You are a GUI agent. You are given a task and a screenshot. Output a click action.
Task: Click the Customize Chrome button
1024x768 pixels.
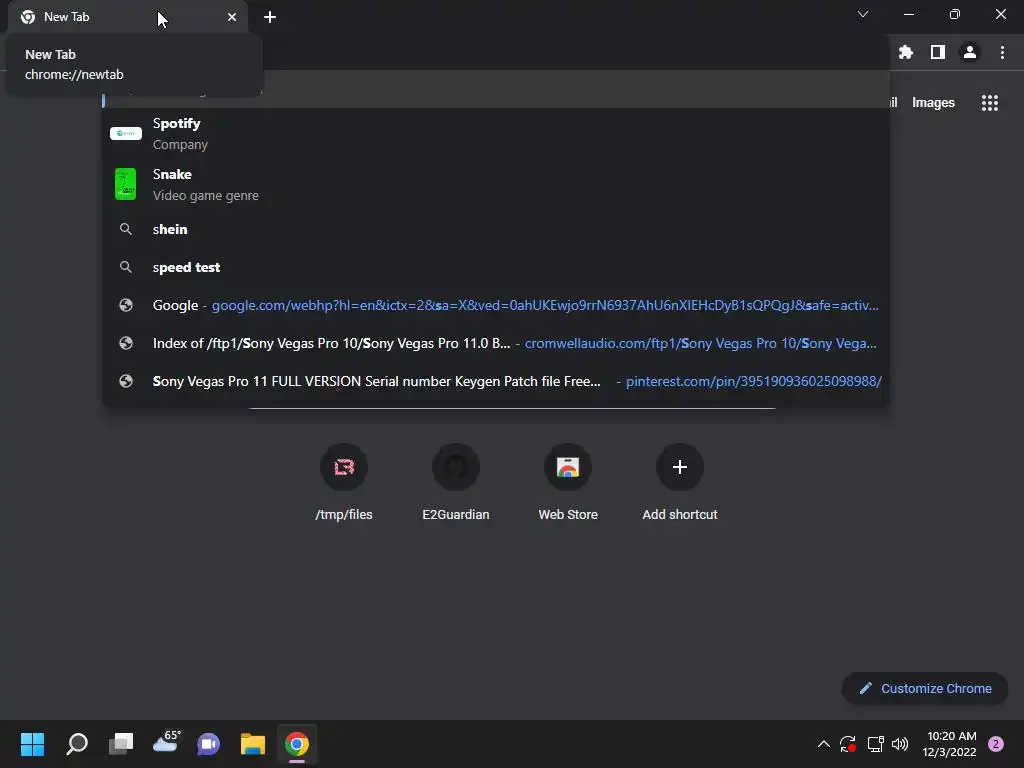[x=925, y=688]
